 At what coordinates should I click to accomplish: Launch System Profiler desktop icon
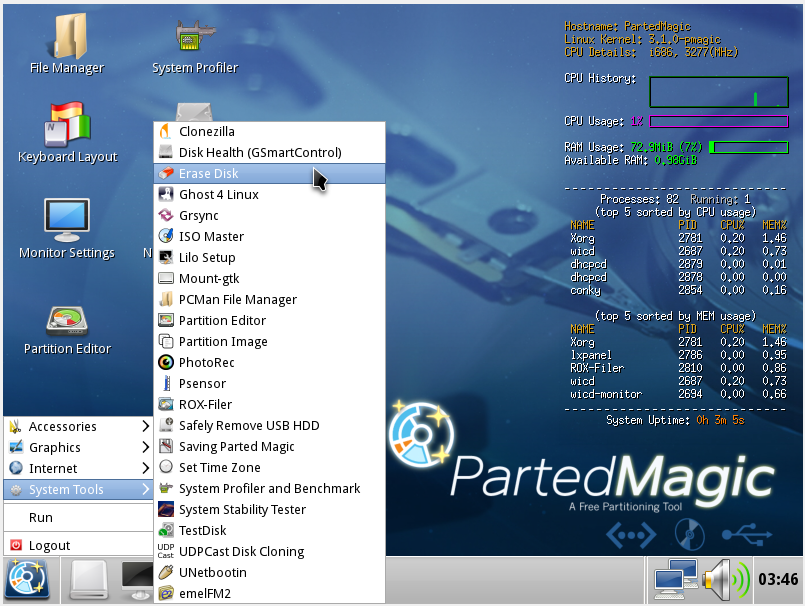pyautogui.click(x=195, y=46)
